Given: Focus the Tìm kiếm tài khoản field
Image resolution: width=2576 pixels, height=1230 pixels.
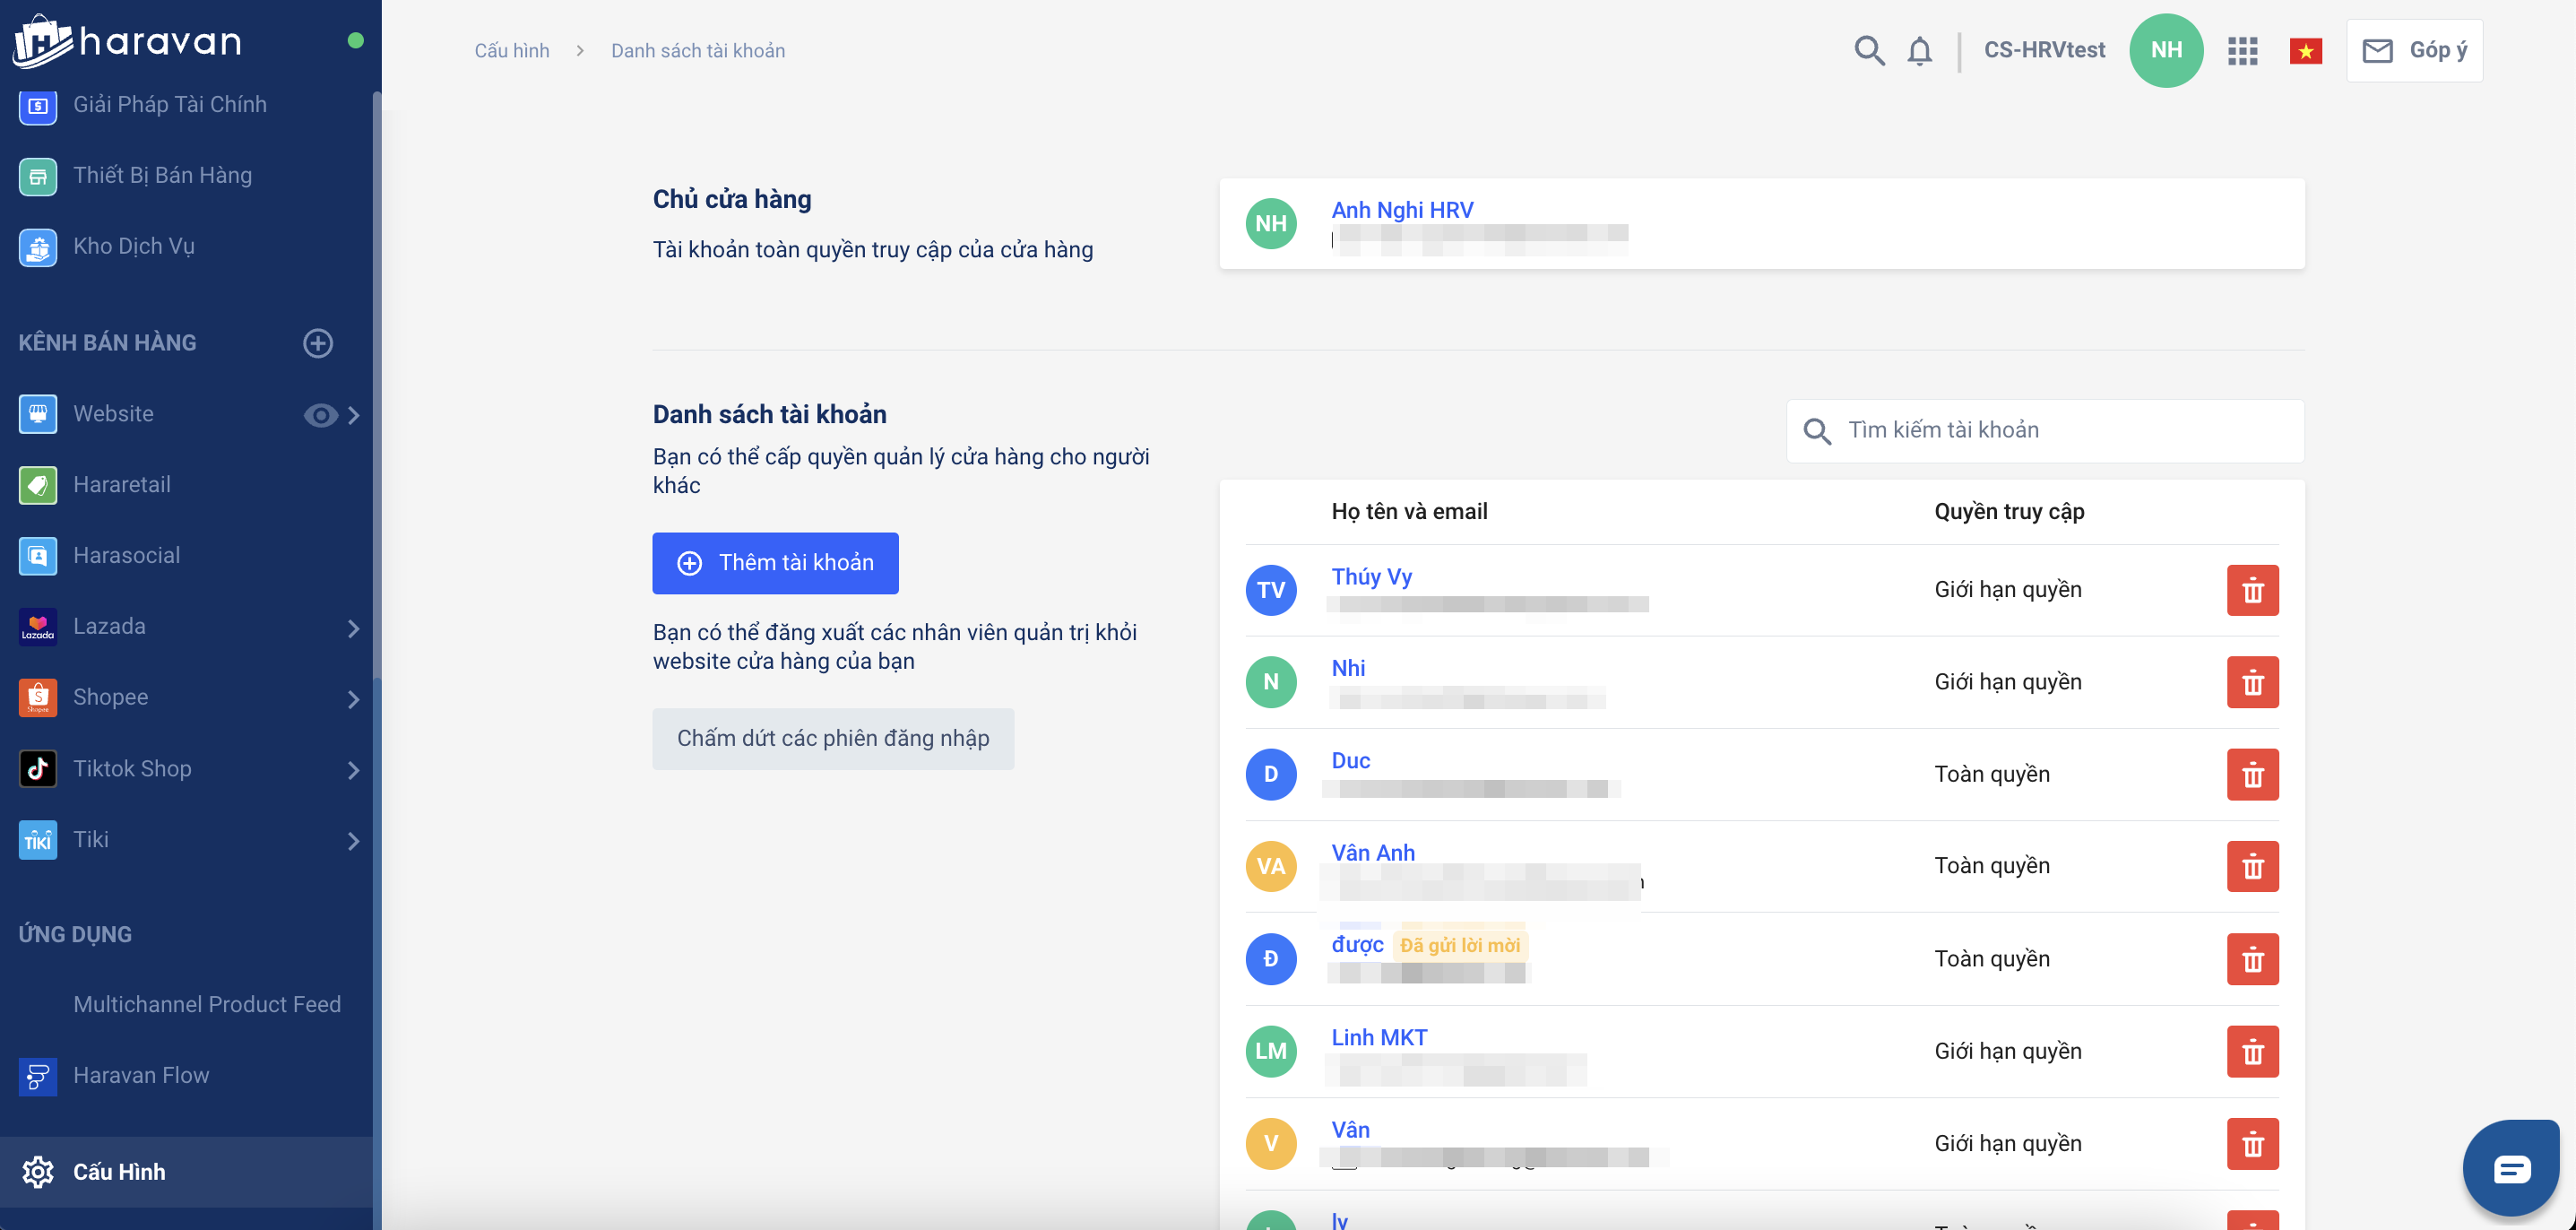Looking at the screenshot, I should coord(2045,430).
